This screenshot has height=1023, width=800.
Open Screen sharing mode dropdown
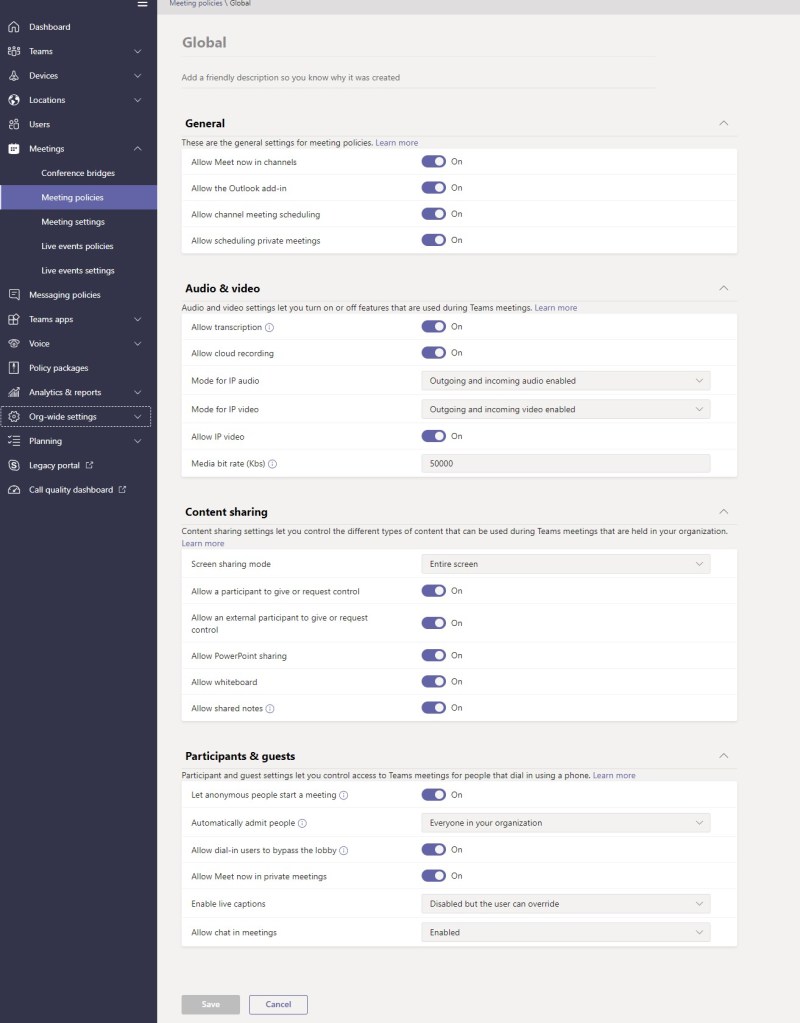coord(565,564)
